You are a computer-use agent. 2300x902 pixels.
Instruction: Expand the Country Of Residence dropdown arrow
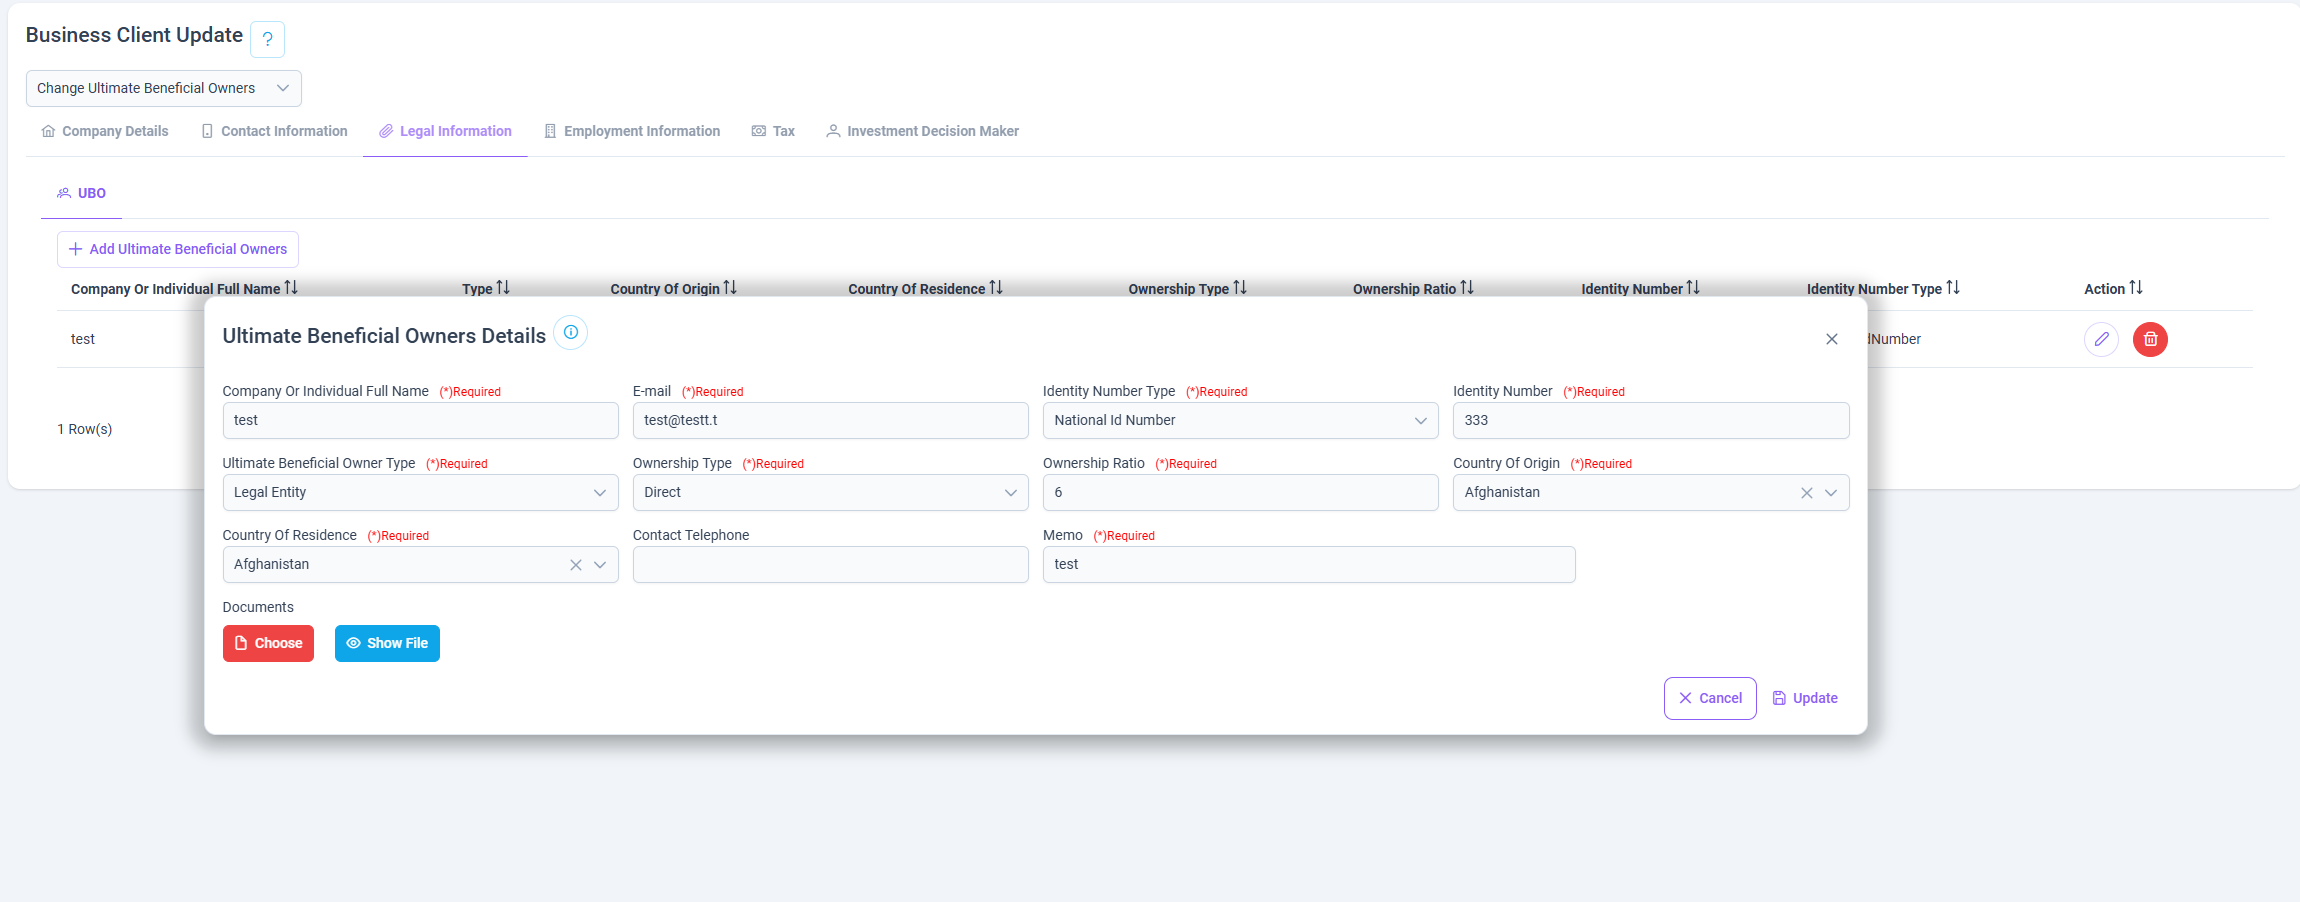600,565
